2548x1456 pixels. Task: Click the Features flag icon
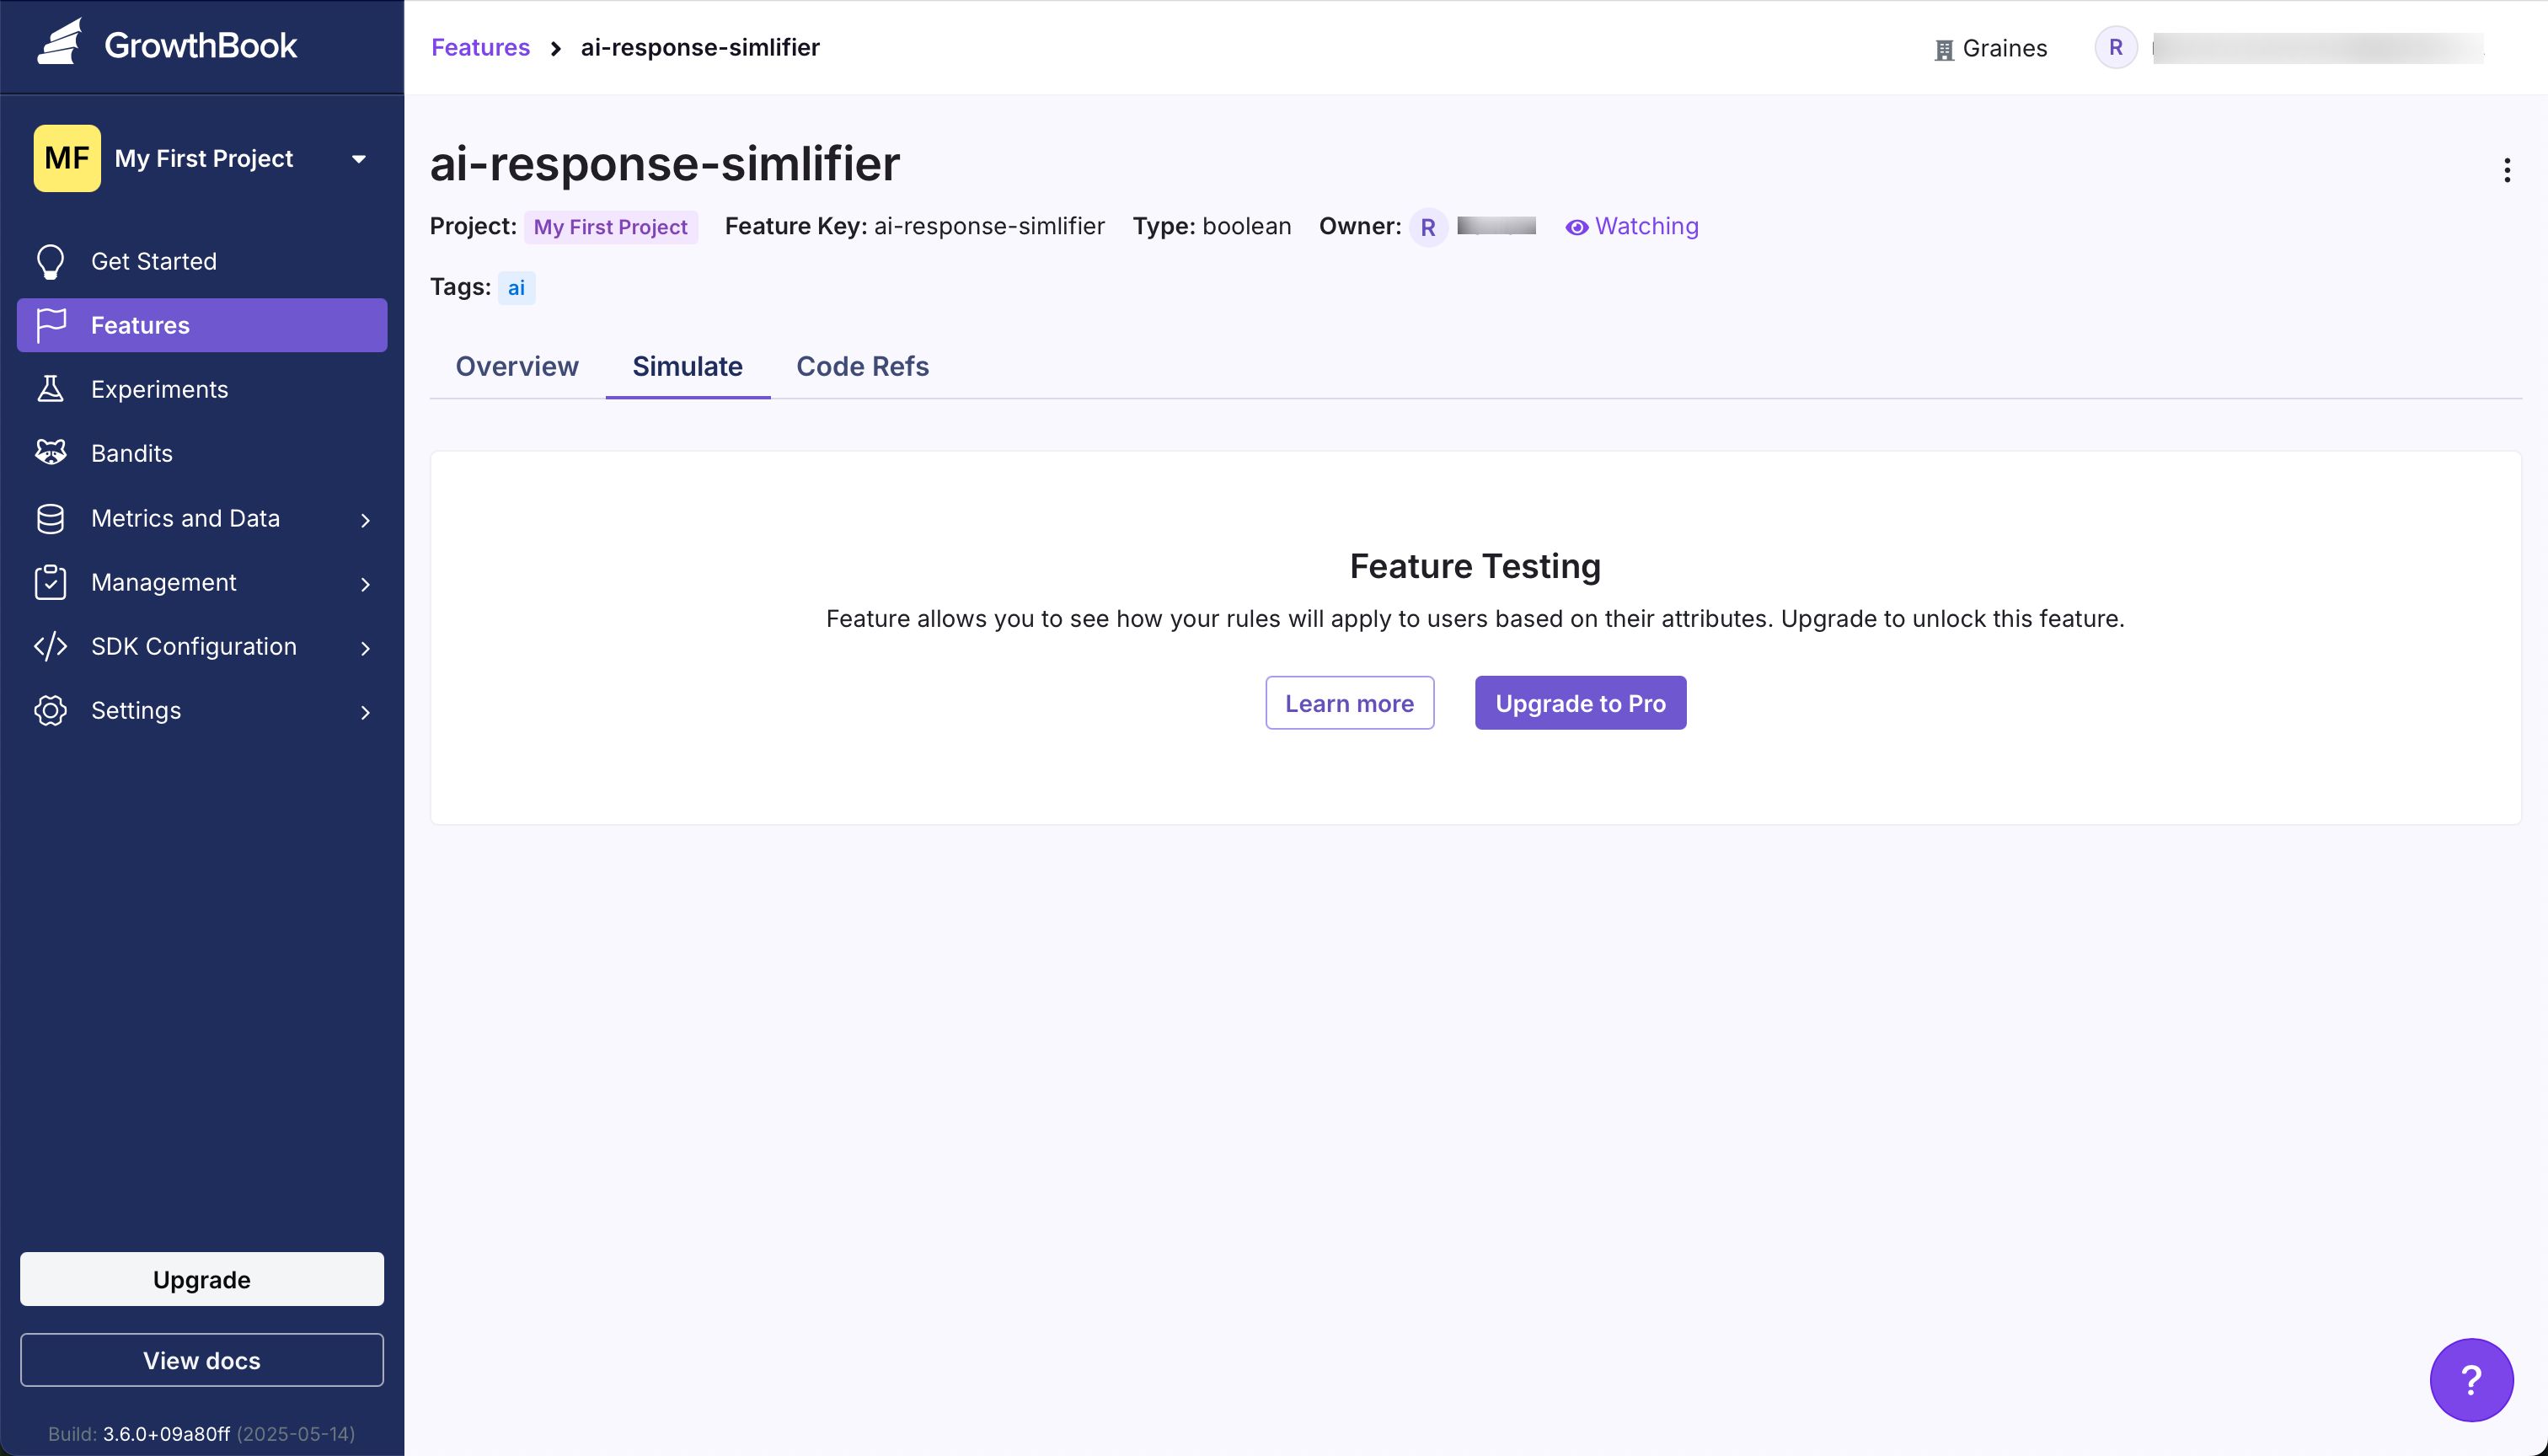[x=50, y=325]
